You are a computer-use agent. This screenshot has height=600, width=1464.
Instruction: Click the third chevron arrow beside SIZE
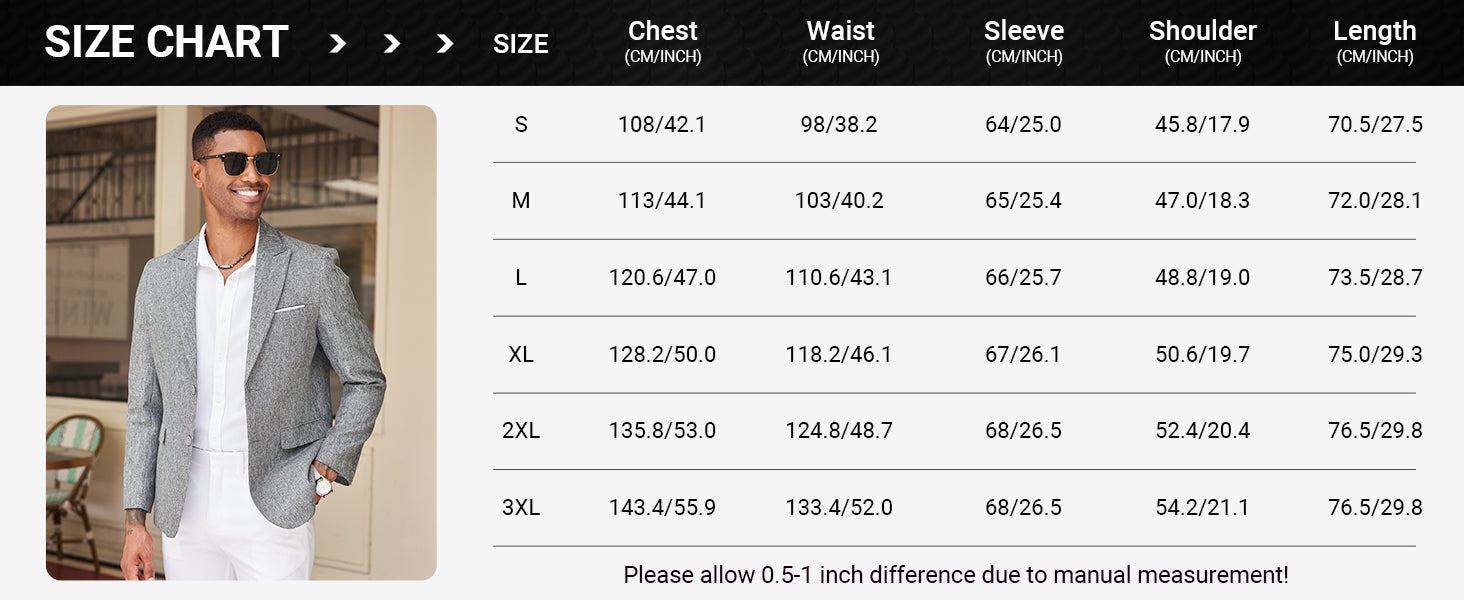[445, 43]
